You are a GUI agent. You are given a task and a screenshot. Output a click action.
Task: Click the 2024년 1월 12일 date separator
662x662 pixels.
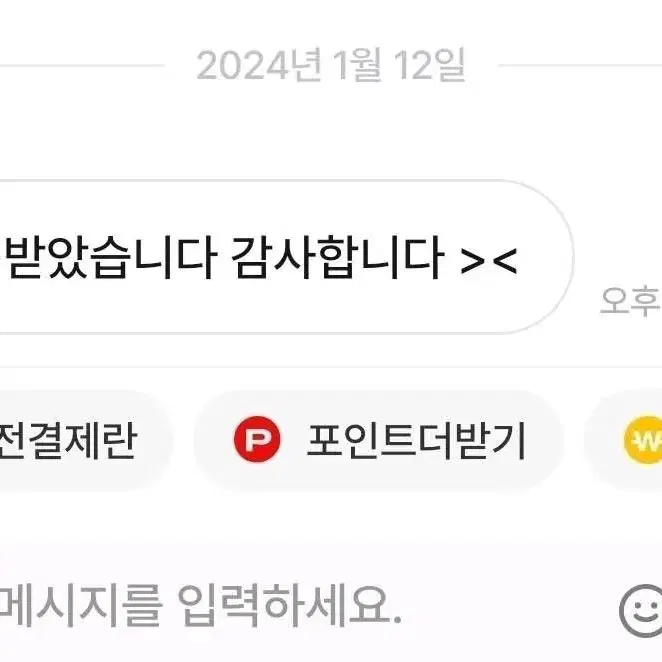[x=331, y=65]
